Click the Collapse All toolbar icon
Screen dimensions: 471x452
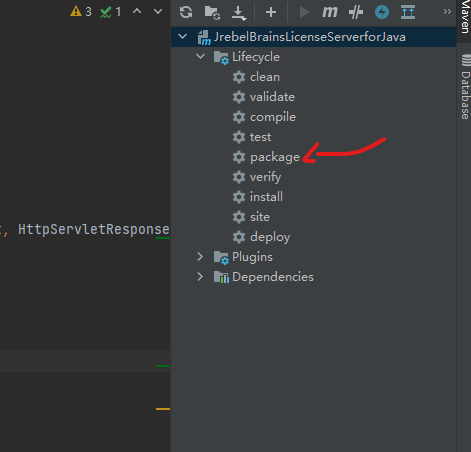click(408, 12)
